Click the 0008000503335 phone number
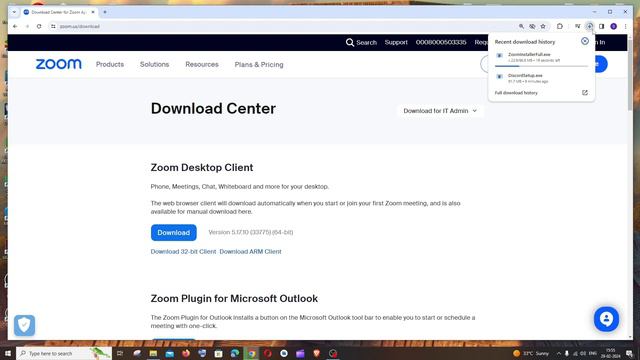 [x=441, y=42]
